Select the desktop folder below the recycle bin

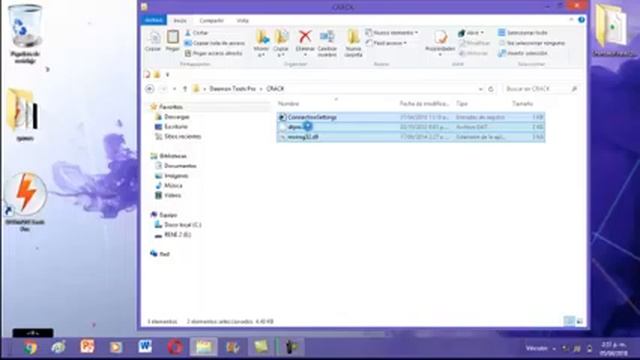click(x=24, y=115)
